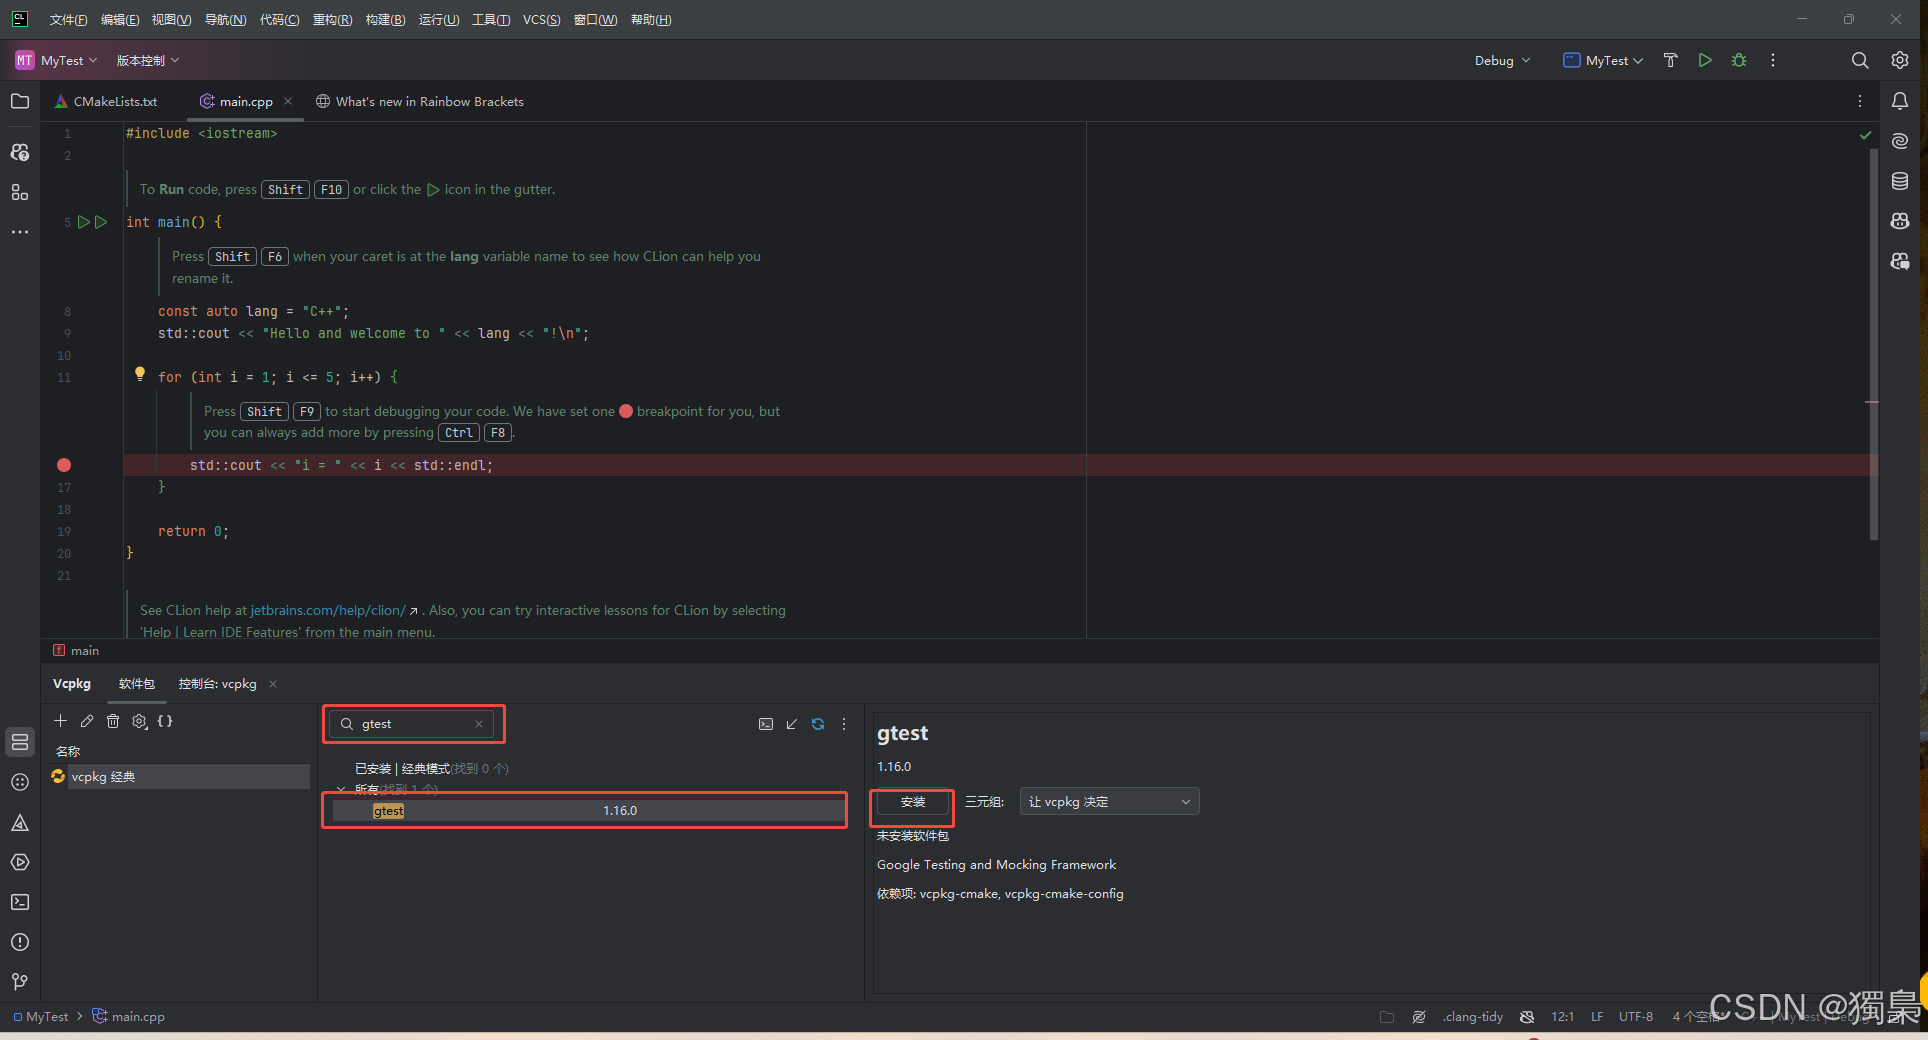Close the main.cpp editor tab
1928x1040 pixels.
tap(288, 101)
